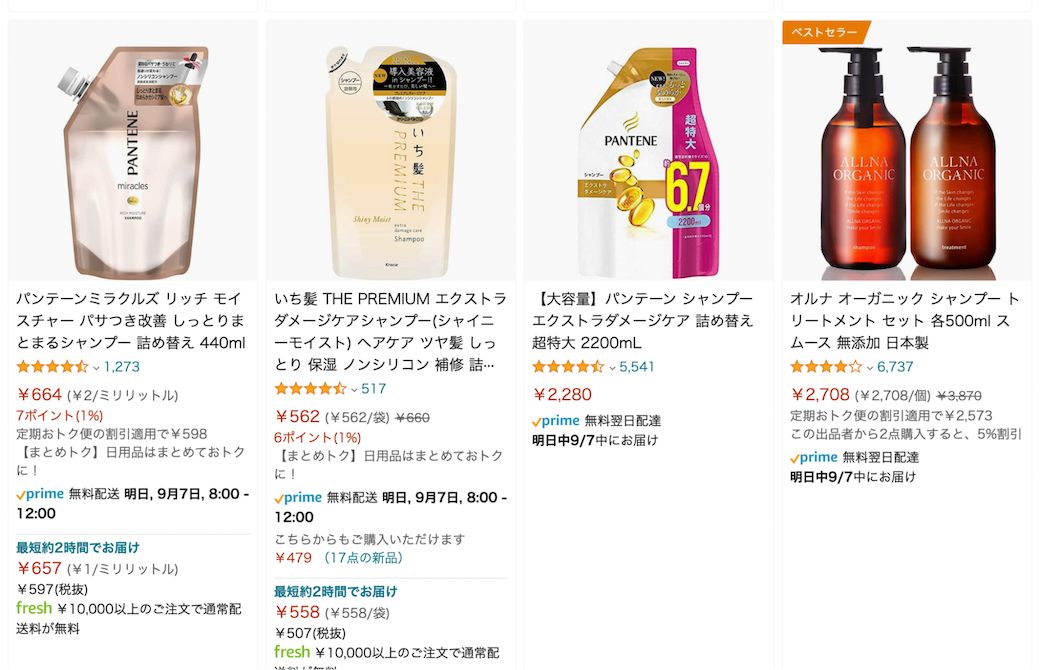Click the ¥2,280 price of Pantene 2200mL
Screen dimensions: 1040x670
point(562,395)
